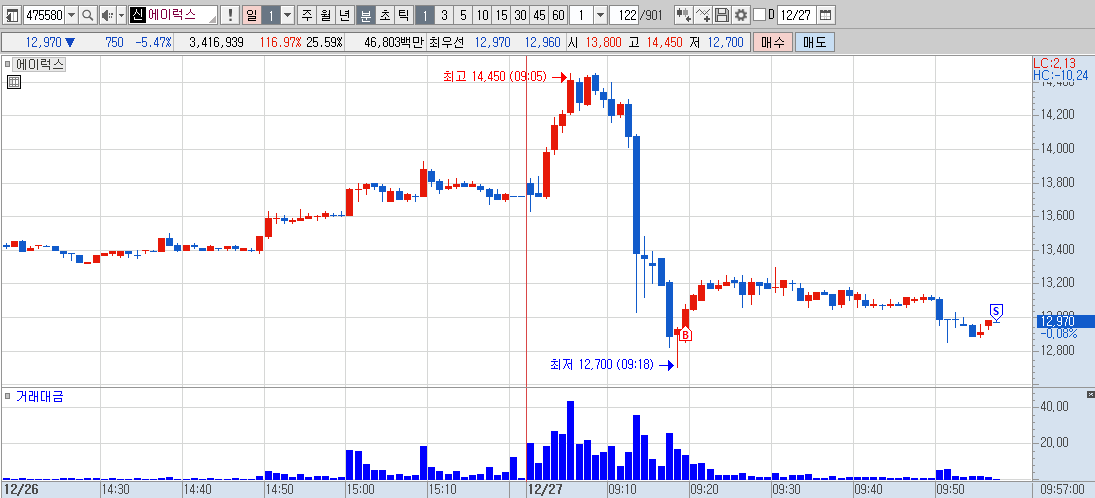Click the current price 12,970 in quote bar
This screenshot has width=1095, height=498.
click(43, 43)
